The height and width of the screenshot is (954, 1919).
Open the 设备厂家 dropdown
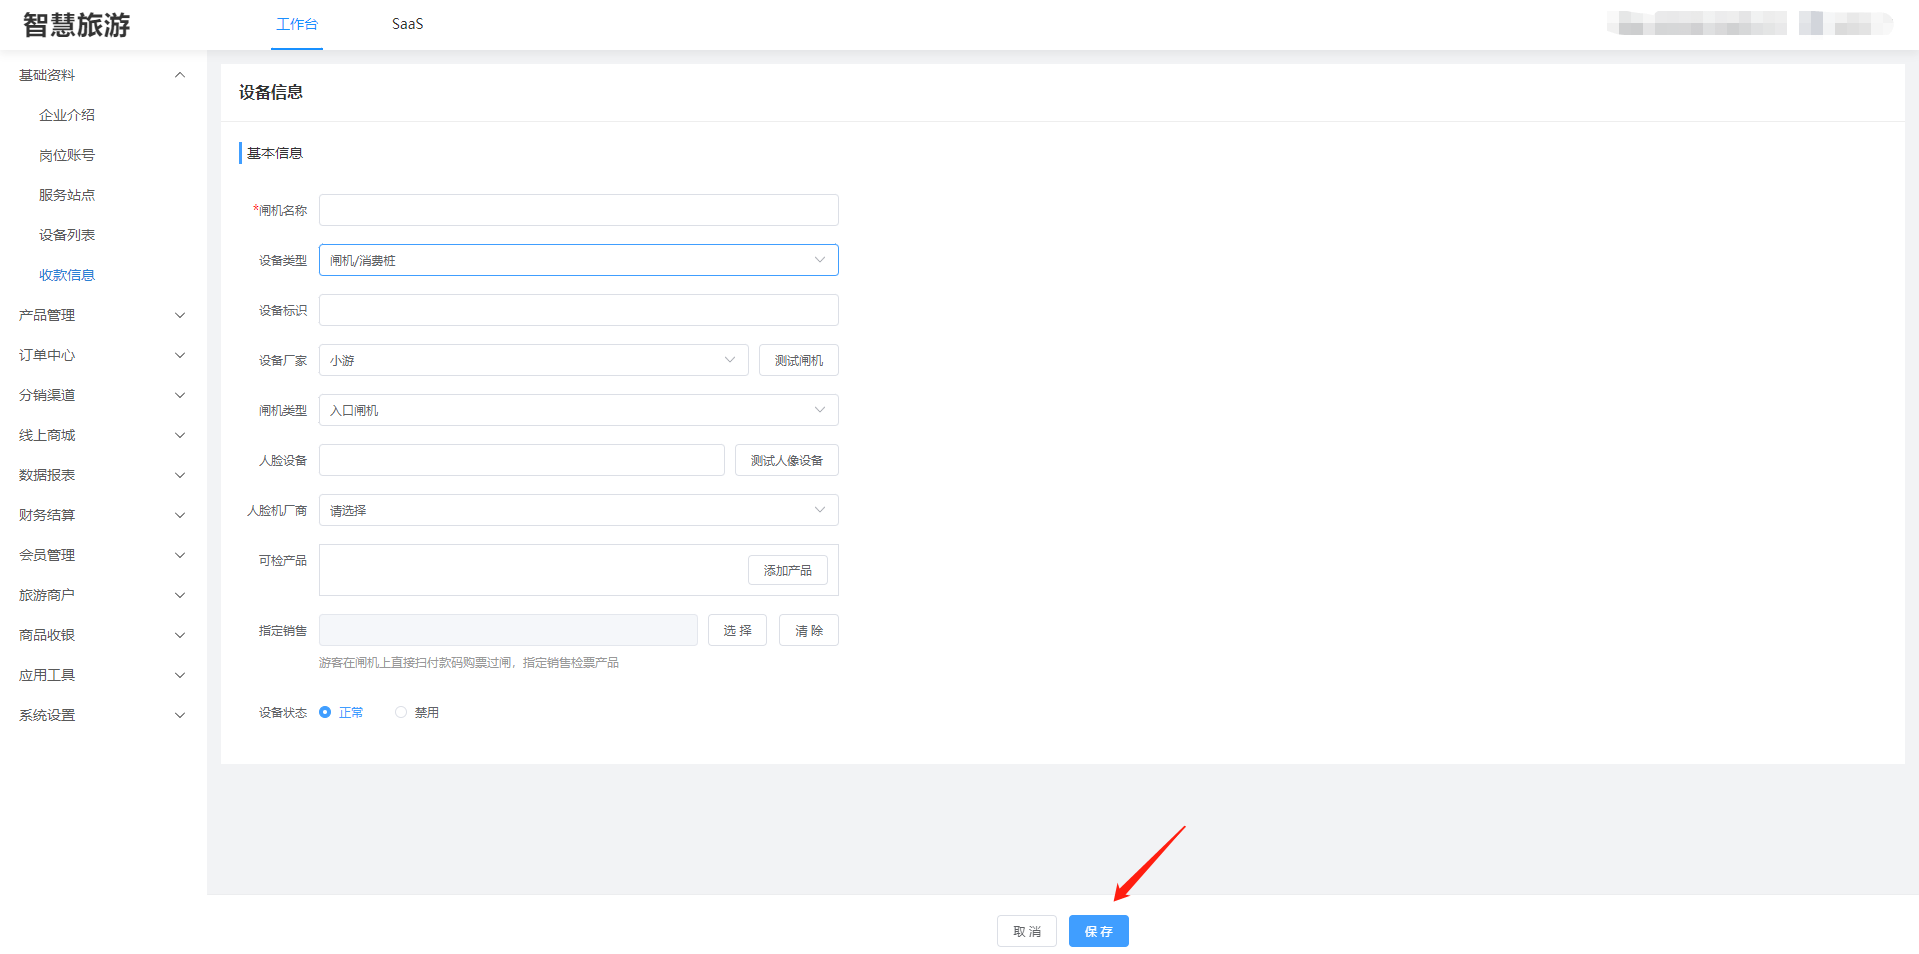(533, 360)
